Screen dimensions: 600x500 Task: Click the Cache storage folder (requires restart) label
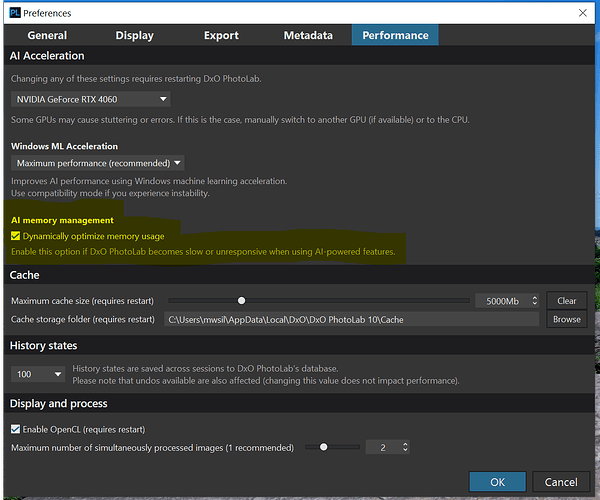83,319
